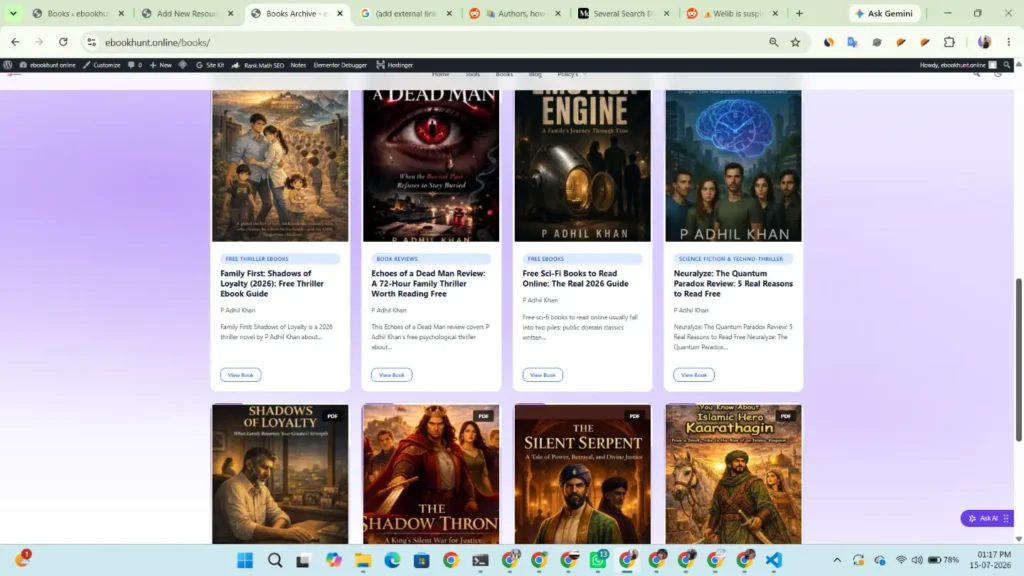This screenshot has width=1024, height=576.
Task: Open the Family First: Shadows of Loyalty title link
Action: point(272,283)
